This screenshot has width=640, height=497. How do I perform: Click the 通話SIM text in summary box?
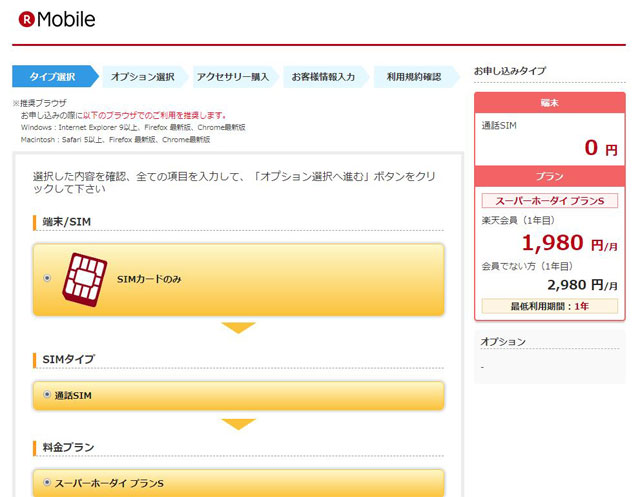499,126
